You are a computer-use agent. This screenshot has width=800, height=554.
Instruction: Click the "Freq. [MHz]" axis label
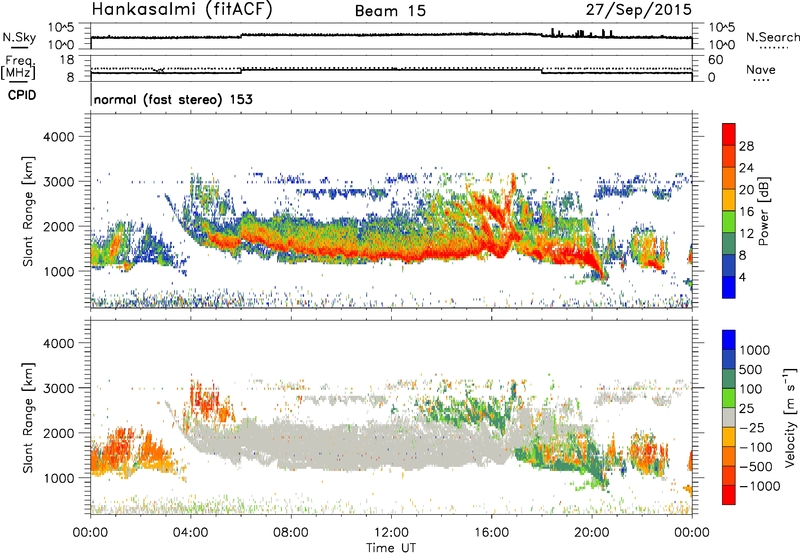click(18, 67)
